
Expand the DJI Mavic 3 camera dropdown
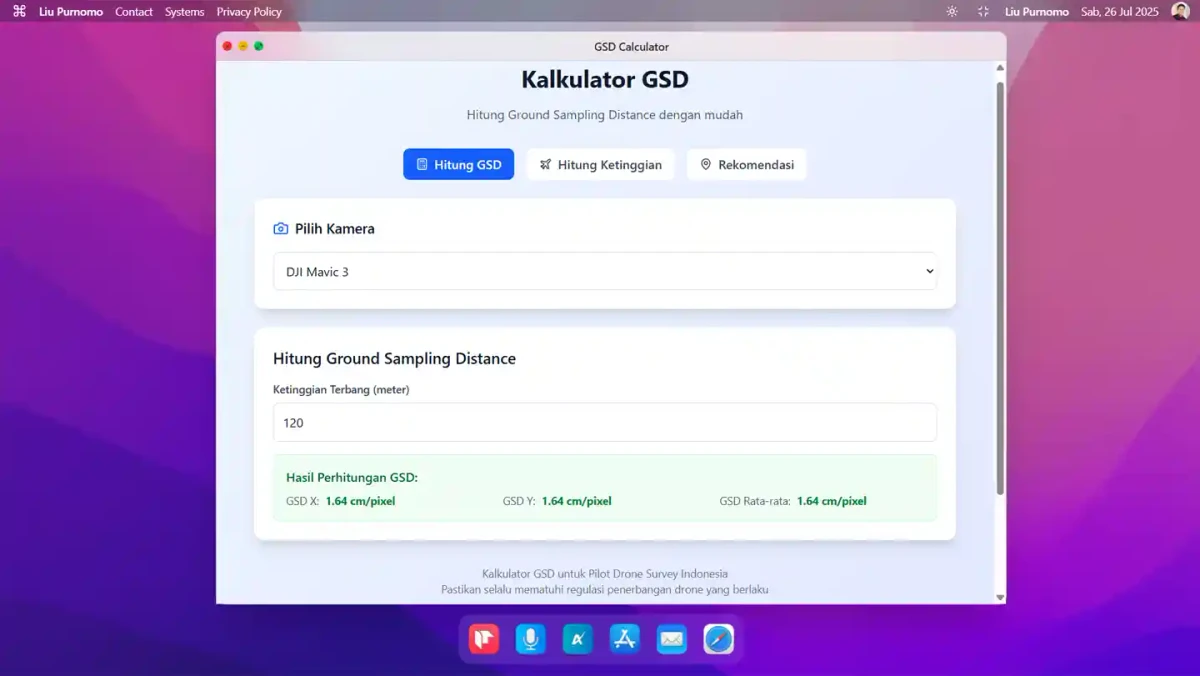coord(605,271)
